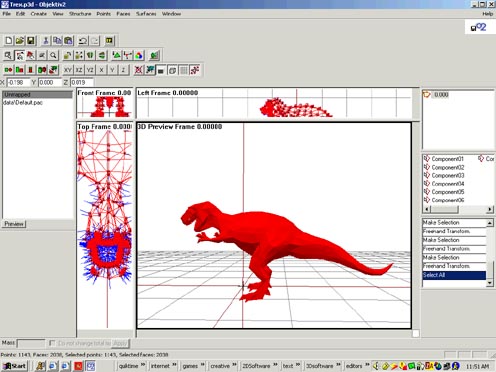This screenshot has height=372, width=496.
Task: Toggle the XY plane lock button
Action: [68, 70]
